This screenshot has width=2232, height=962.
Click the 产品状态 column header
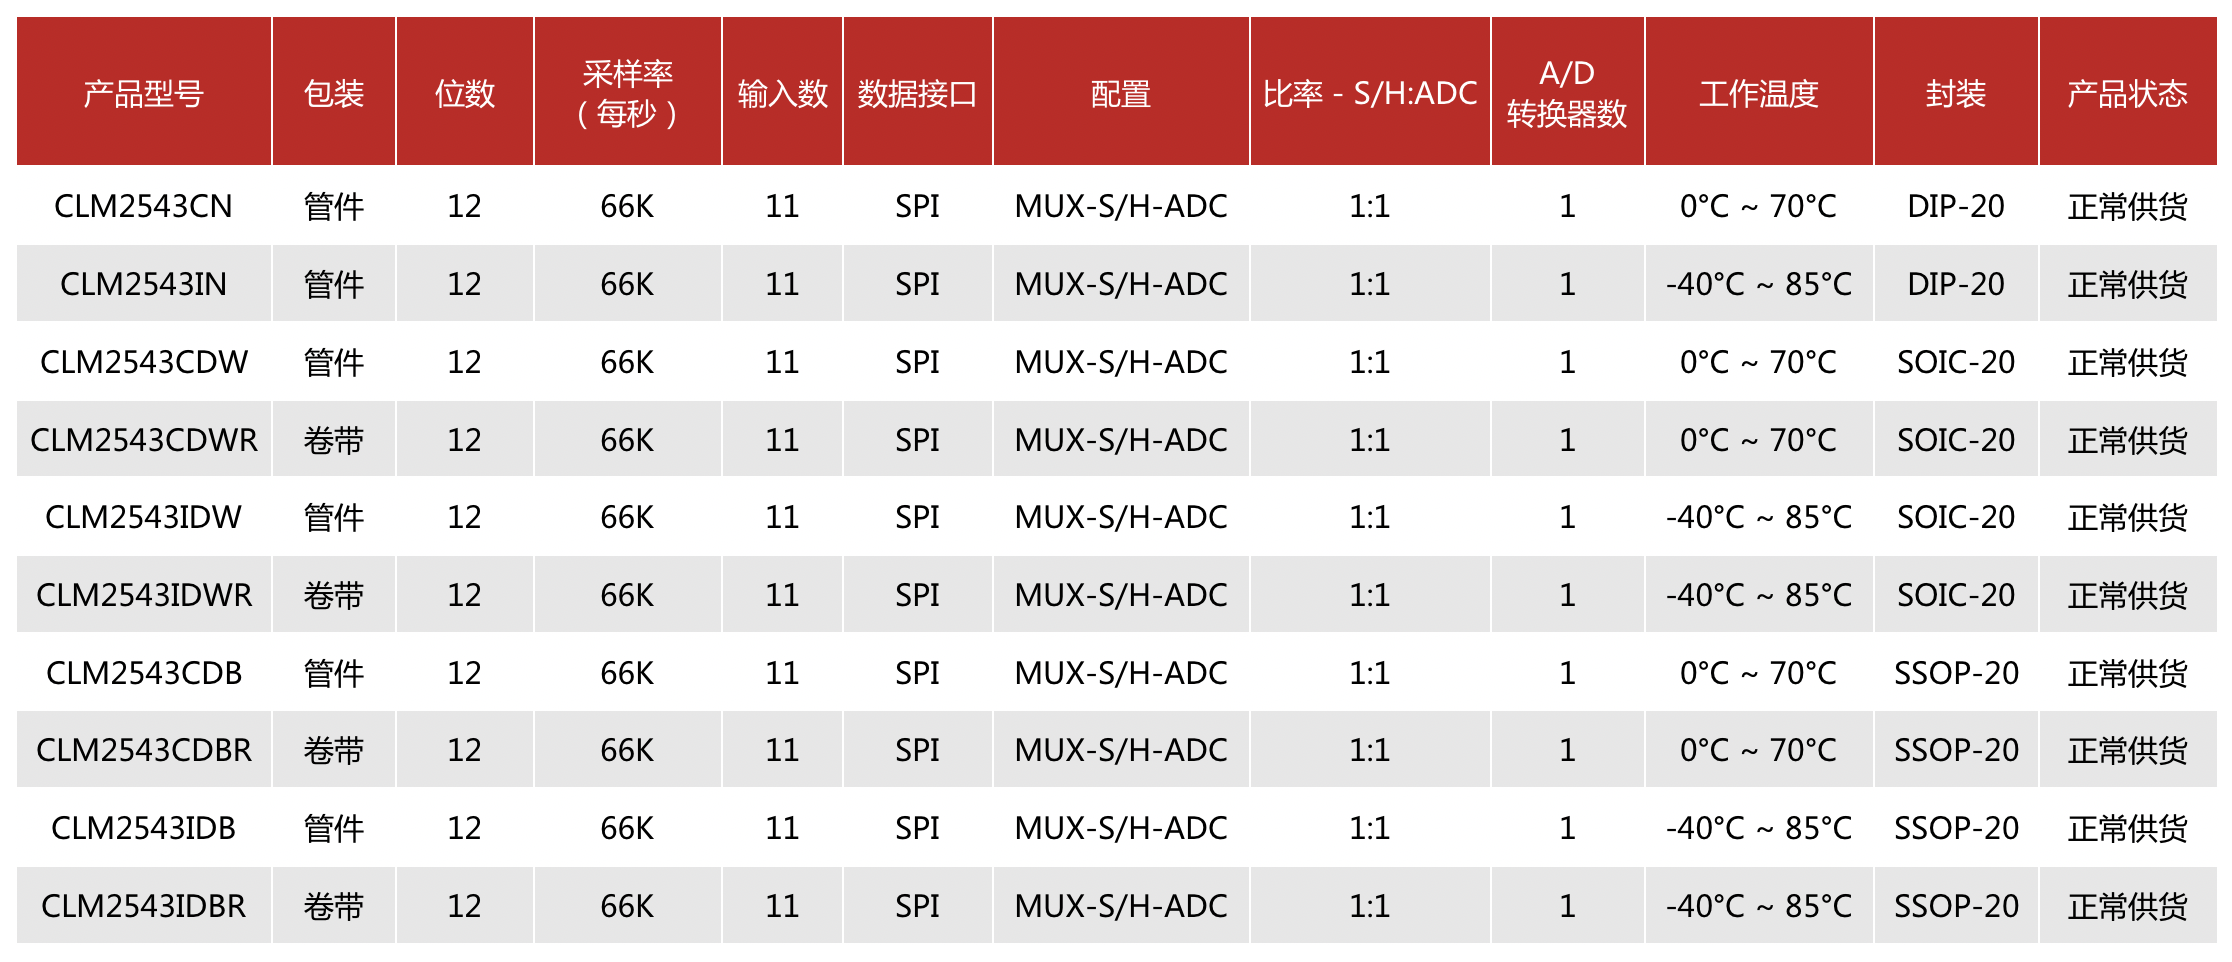pyautogui.click(x=2127, y=93)
